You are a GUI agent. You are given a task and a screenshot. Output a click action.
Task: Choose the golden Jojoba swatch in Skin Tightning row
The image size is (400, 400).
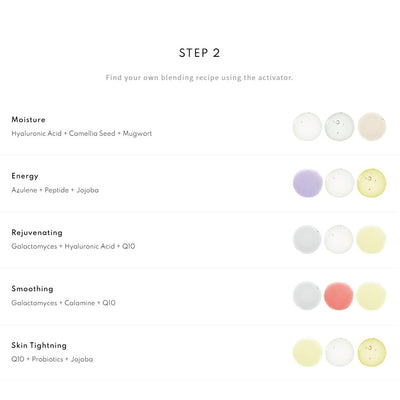[x=372, y=353]
